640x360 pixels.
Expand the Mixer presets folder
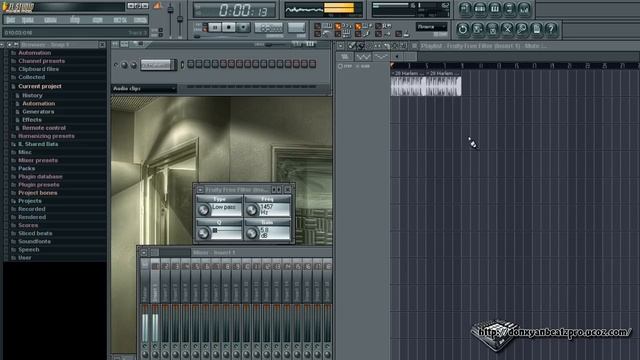coord(38,160)
